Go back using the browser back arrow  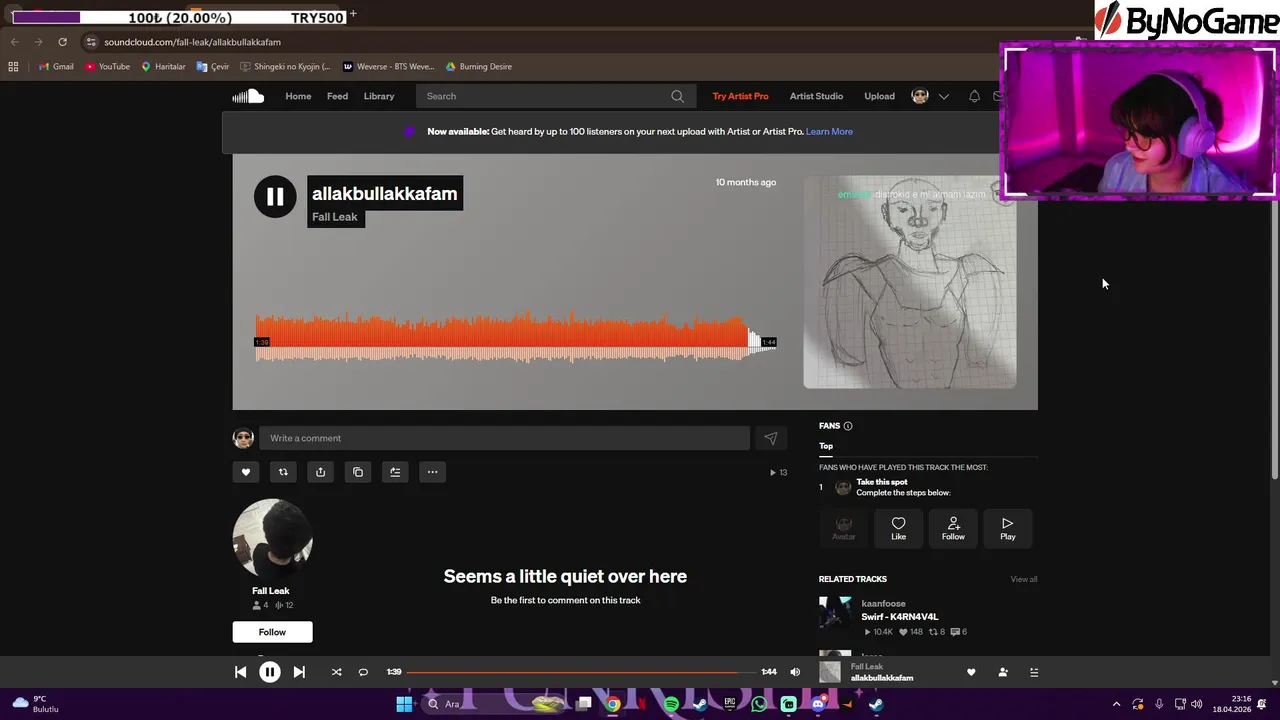14,42
